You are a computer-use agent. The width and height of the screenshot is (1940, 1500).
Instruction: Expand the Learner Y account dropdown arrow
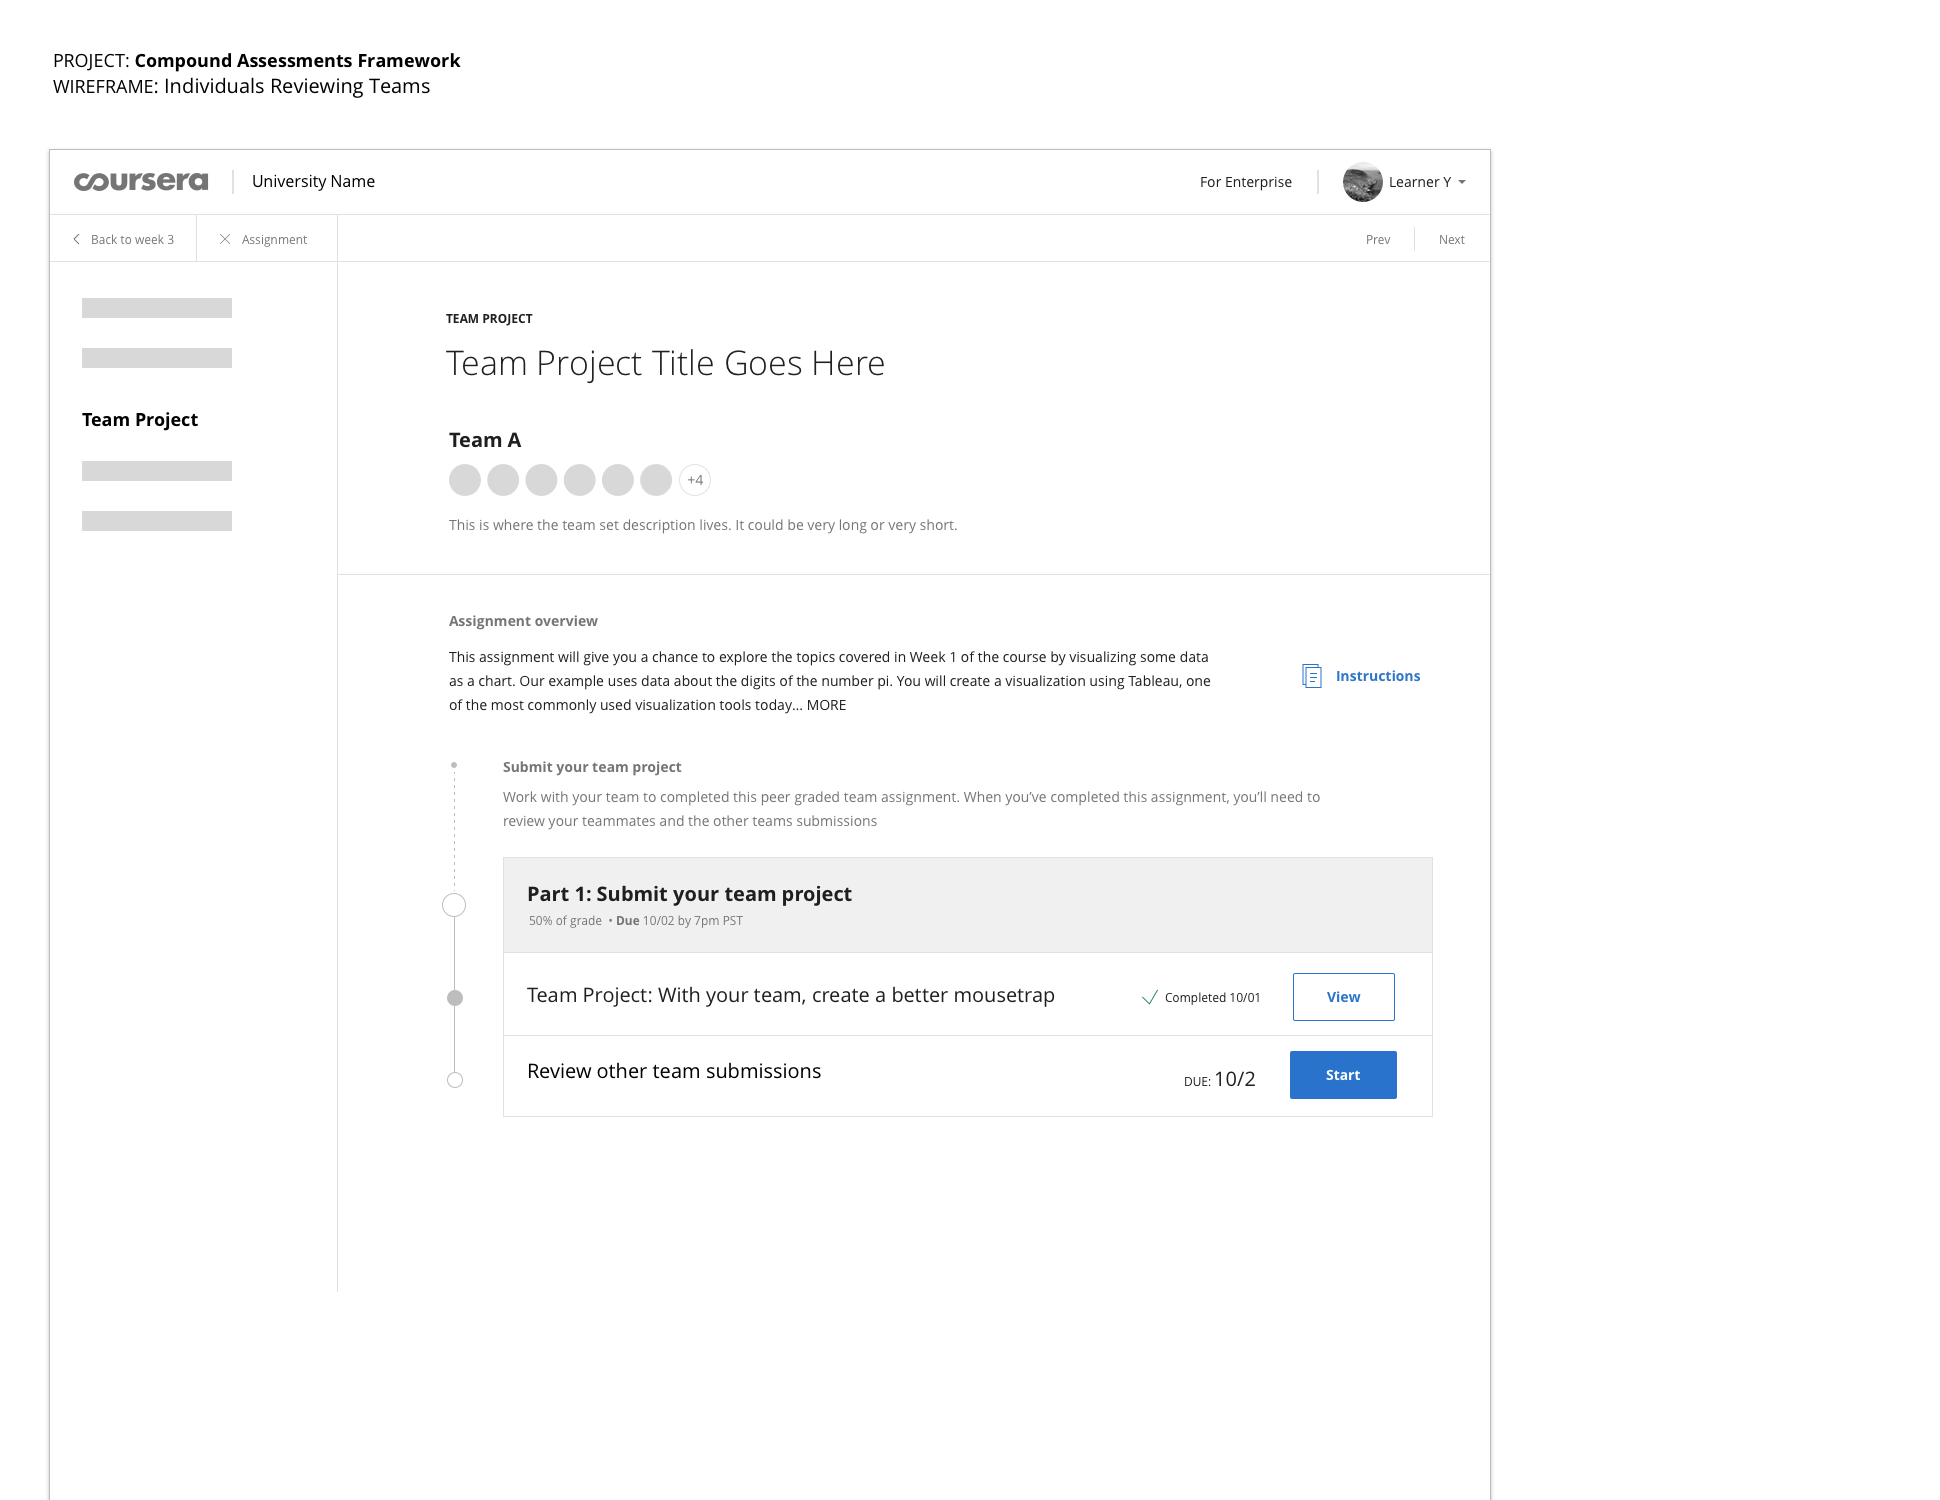coord(1462,182)
